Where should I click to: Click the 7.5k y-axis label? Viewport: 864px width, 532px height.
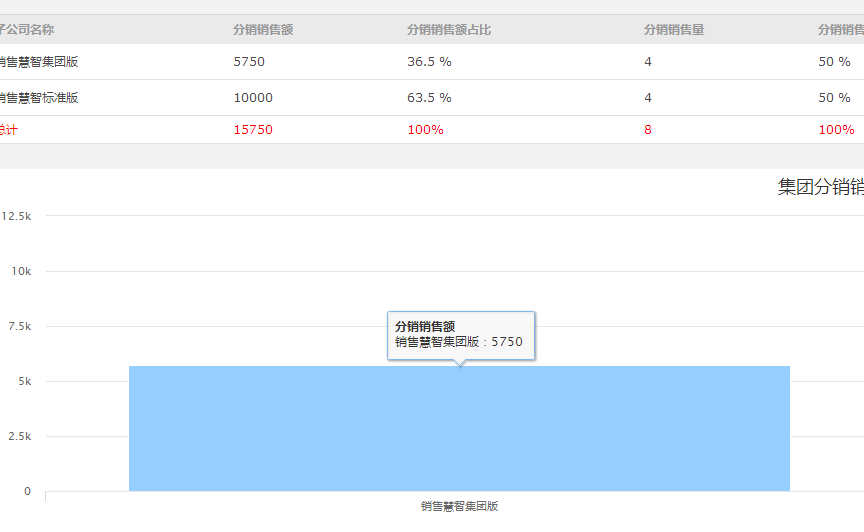tap(20, 326)
